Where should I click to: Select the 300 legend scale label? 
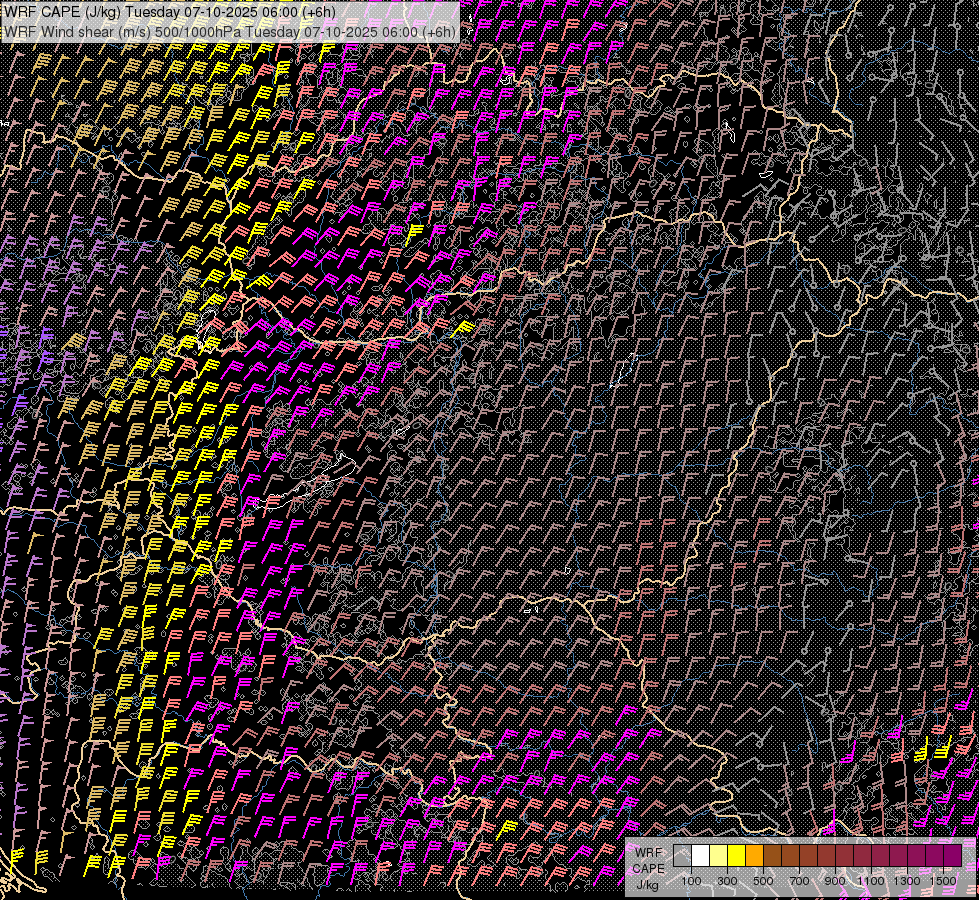(727, 880)
